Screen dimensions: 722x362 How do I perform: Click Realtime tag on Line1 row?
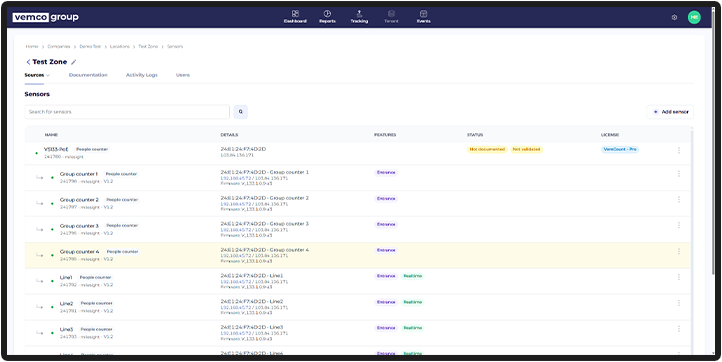tap(413, 276)
